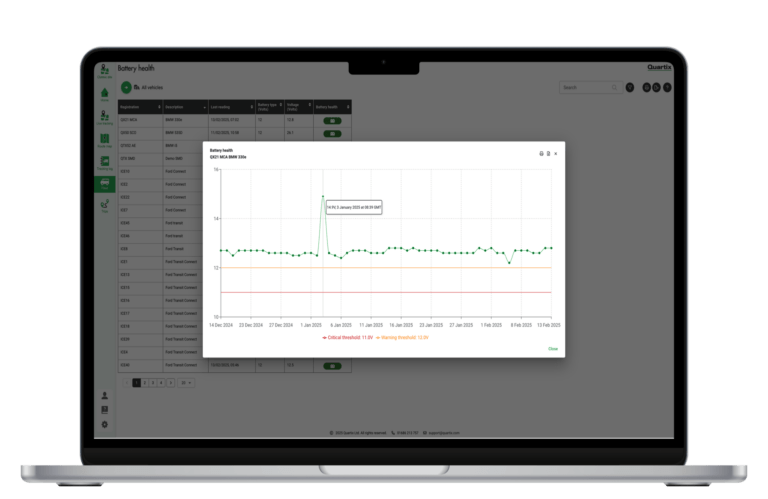The image size is (768, 499).
Task: Go to next page with arrow
Action: point(170,383)
